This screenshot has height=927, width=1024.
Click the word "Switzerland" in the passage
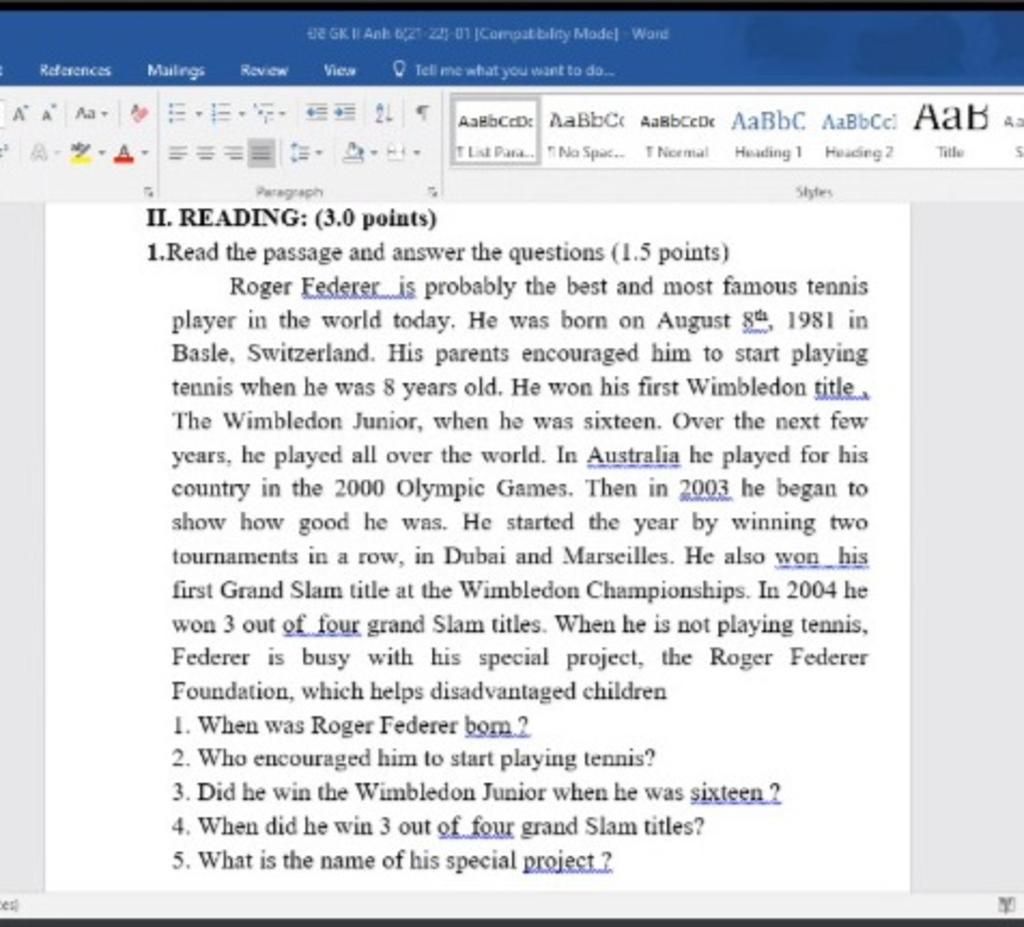(x=311, y=354)
